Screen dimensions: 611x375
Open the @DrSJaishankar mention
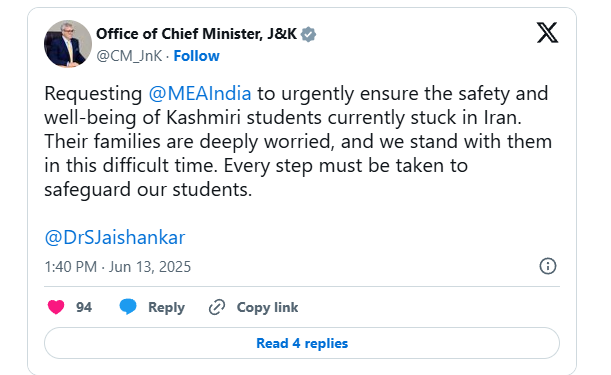point(115,237)
